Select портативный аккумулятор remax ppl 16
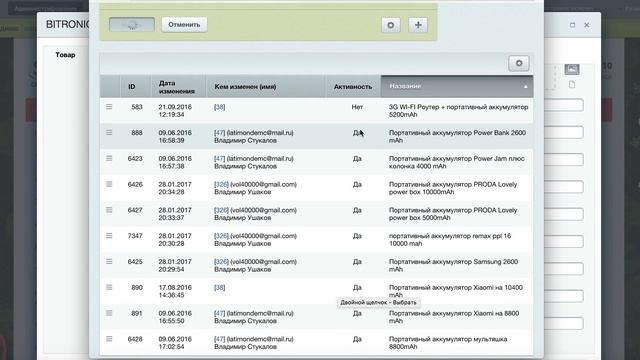This screenshot has height=360, width=640. 450,240
